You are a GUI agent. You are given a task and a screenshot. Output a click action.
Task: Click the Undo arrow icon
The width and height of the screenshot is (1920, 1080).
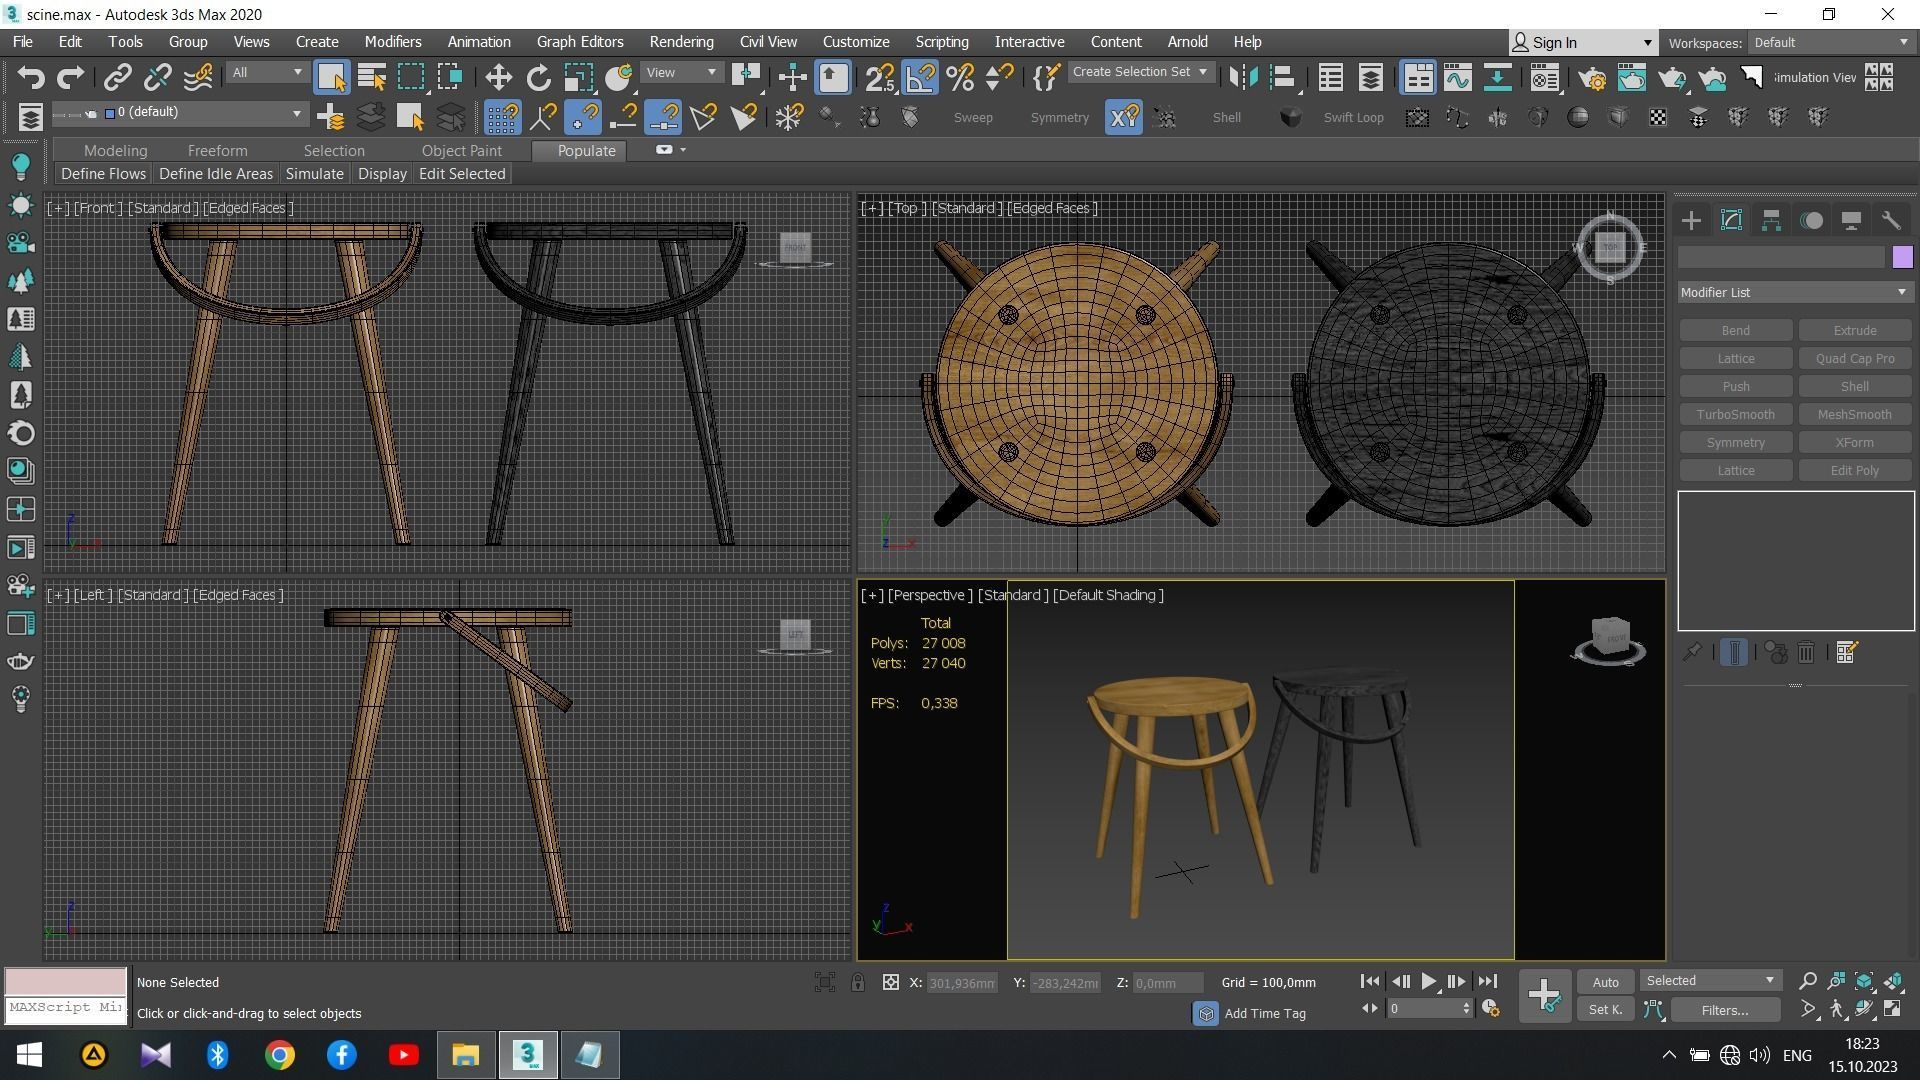click(x=30, y=77)
